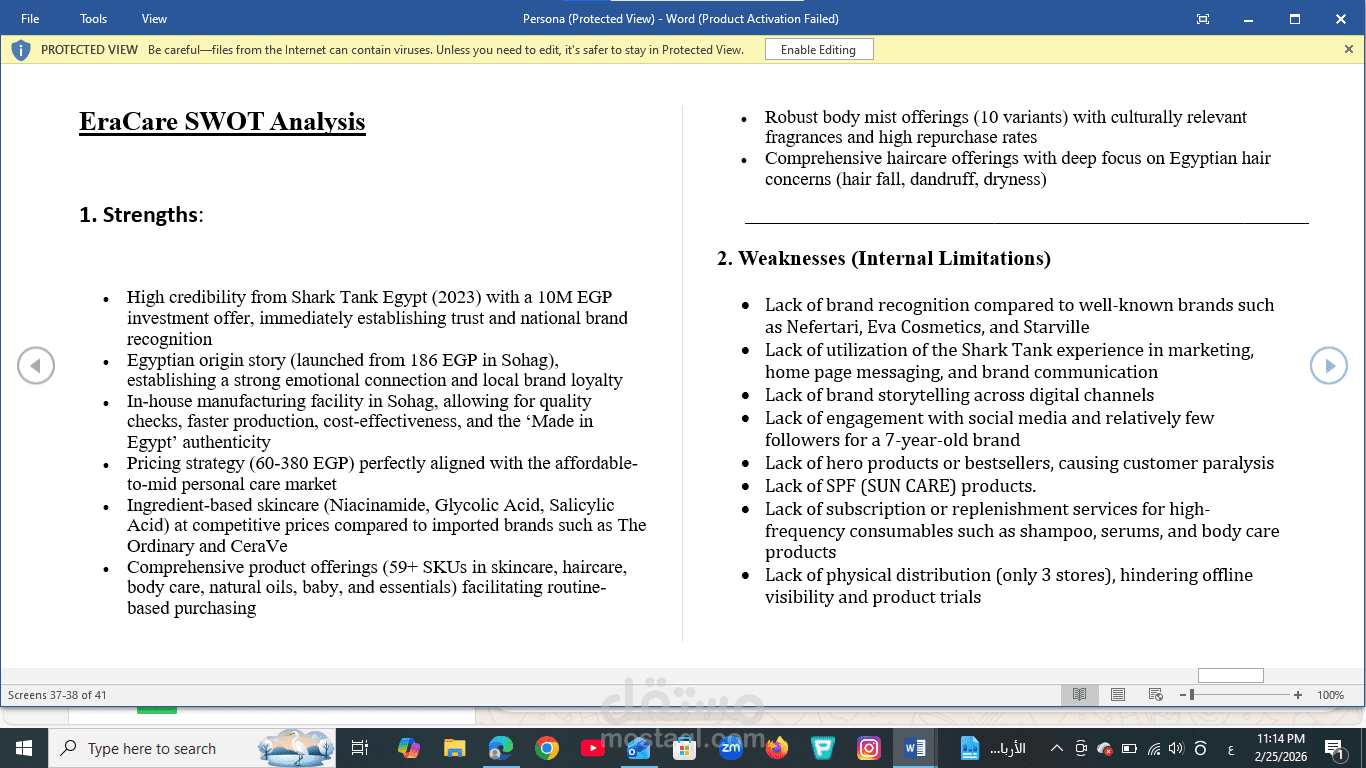The height and width of the screenshot is (768, 1366).
Task: Click the EraCare SWOT Analysis heading
Action: tap(222, 122)
